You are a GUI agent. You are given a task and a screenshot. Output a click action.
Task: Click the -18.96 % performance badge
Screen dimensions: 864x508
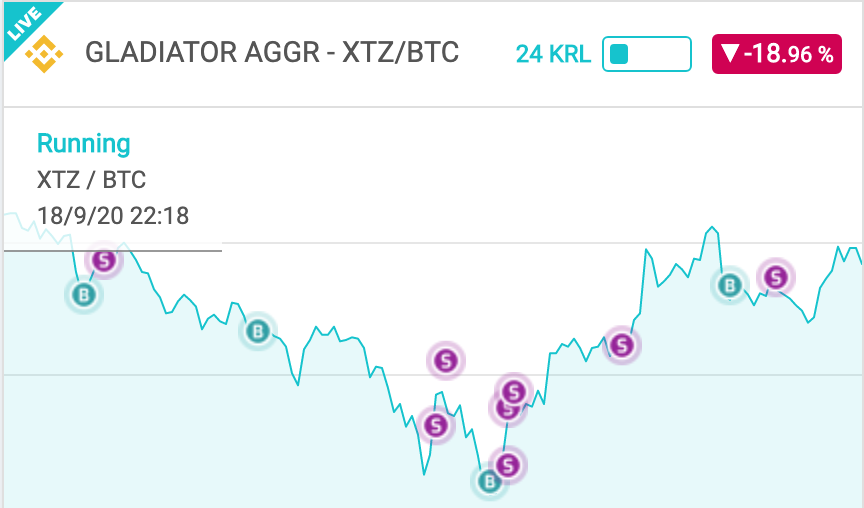tap(777, 54)
